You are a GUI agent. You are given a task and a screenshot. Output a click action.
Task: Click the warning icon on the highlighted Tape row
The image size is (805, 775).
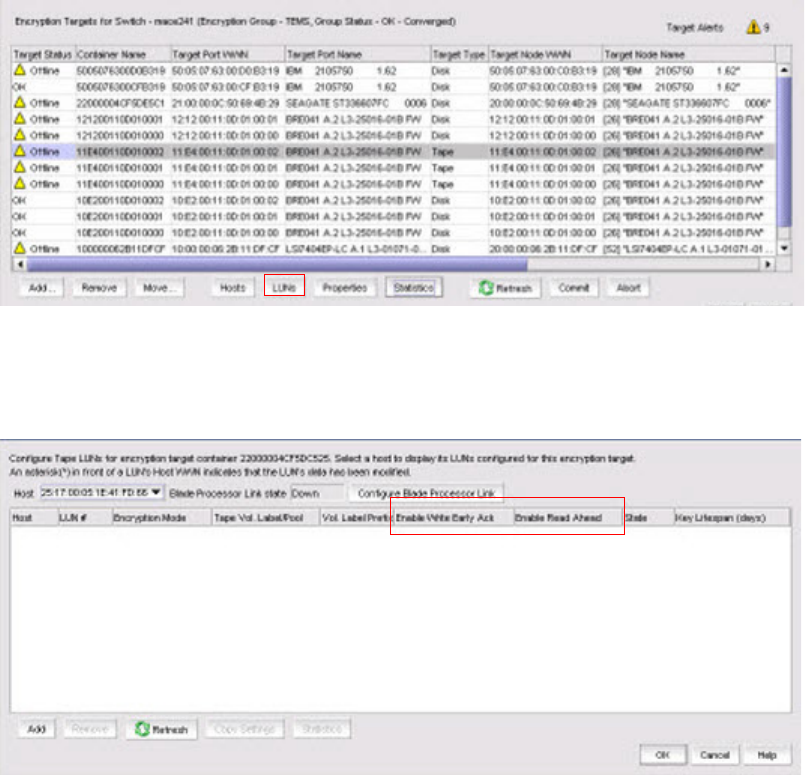[19, 148]
